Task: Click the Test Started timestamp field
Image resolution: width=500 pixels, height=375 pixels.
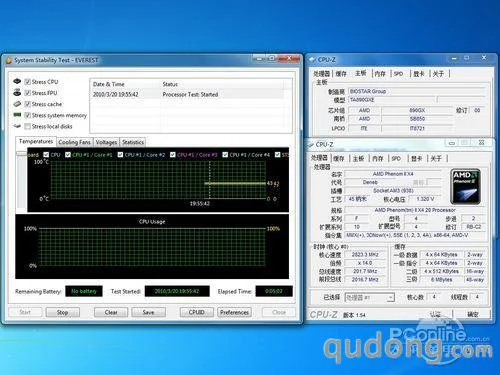Action: click(x=177, y=291)
